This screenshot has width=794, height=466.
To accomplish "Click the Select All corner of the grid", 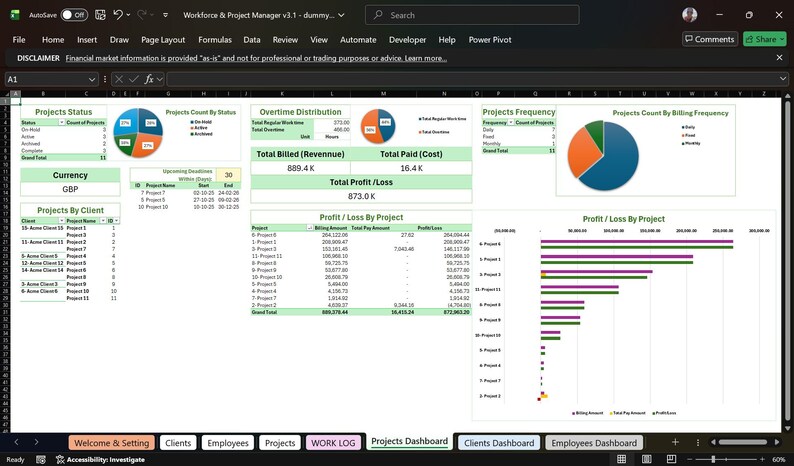I will (5, 94).
